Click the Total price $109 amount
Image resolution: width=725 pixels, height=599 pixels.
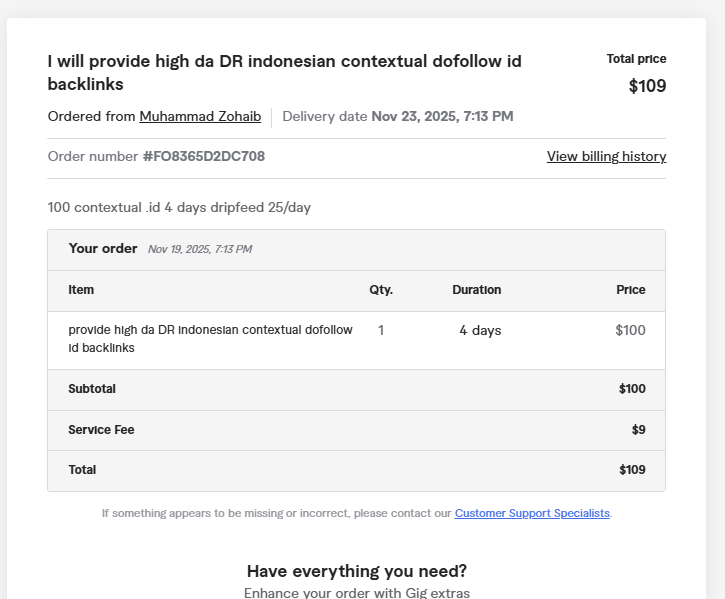tap(647, 86)
